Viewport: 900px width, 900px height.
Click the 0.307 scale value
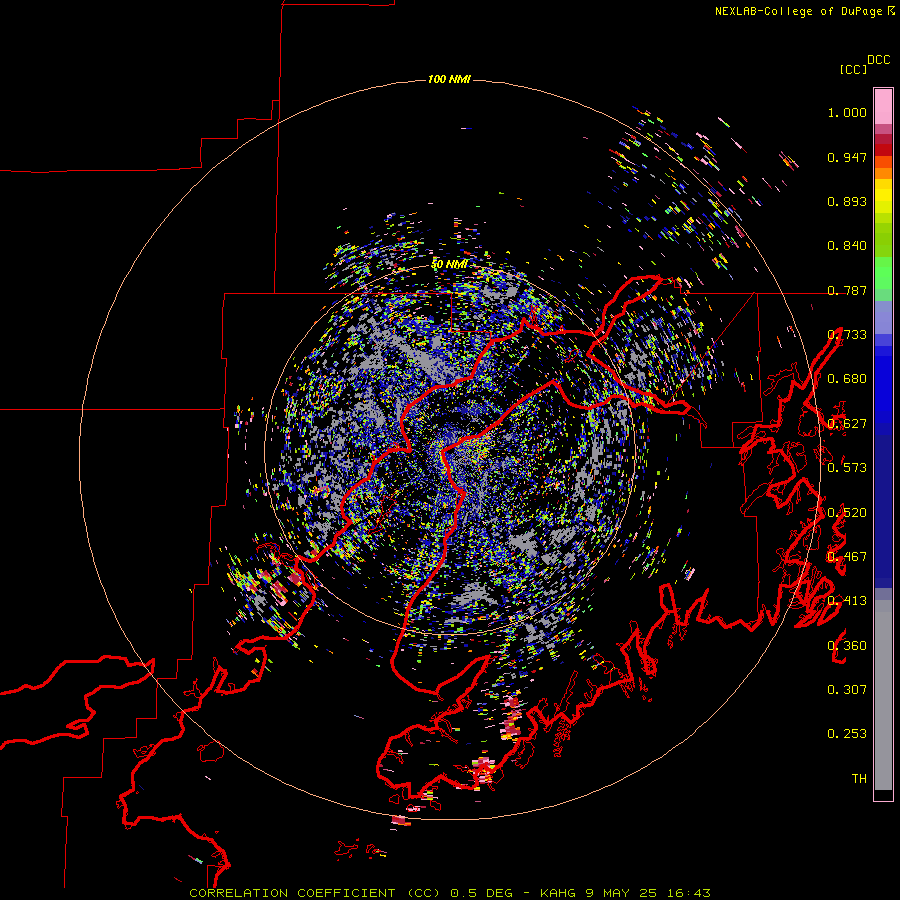point(847,690)
